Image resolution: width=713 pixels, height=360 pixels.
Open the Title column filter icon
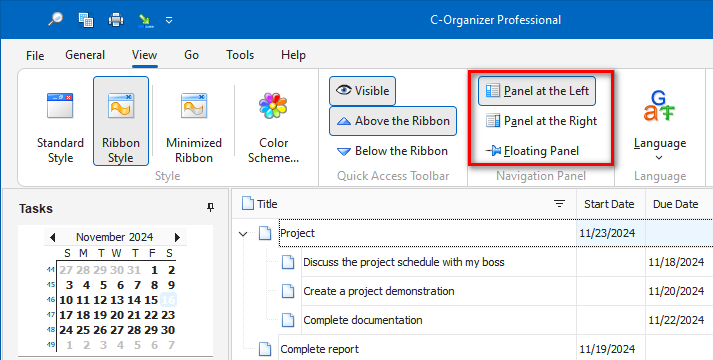pyautogui.click(x=559, y=204)
